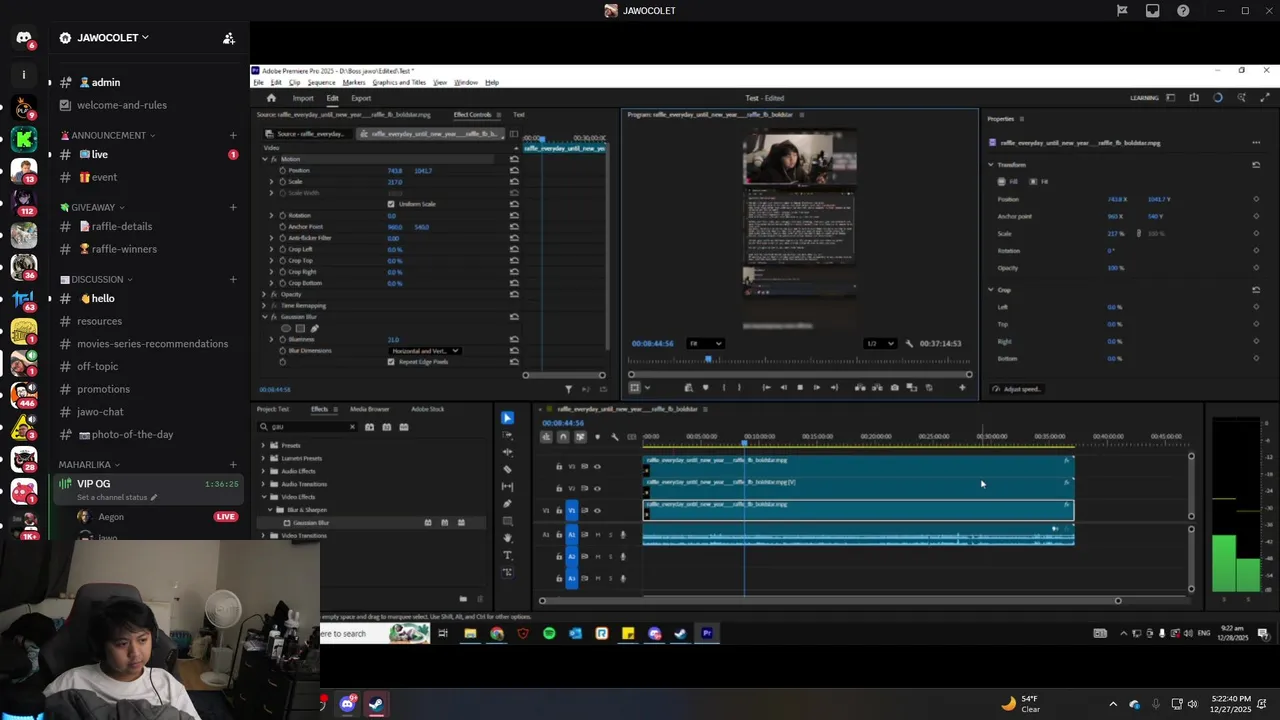
Task: Open the Sequence menu in Premiere
Action: pos(321,82)
